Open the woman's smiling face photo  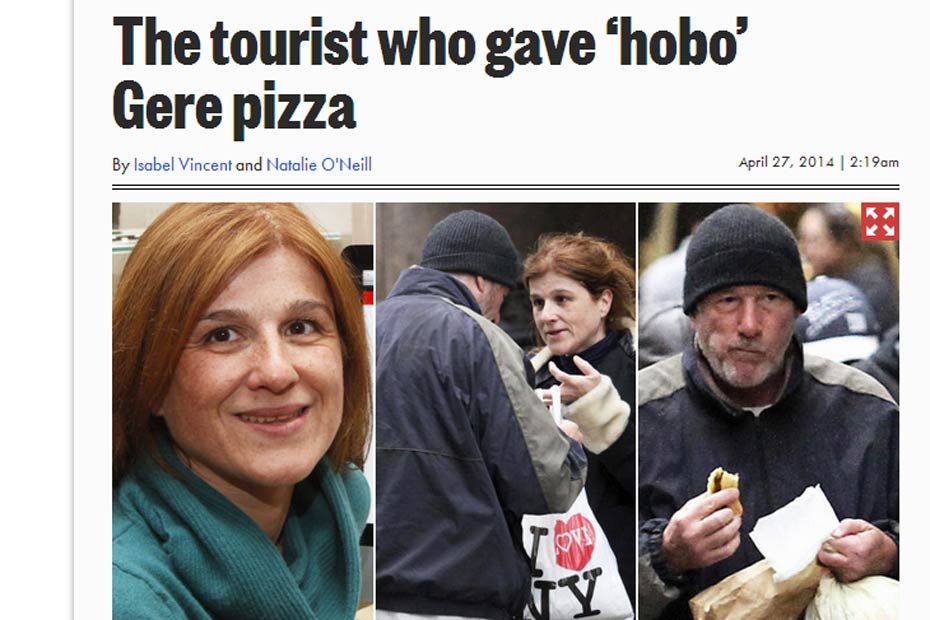click(x=243, y=411)
